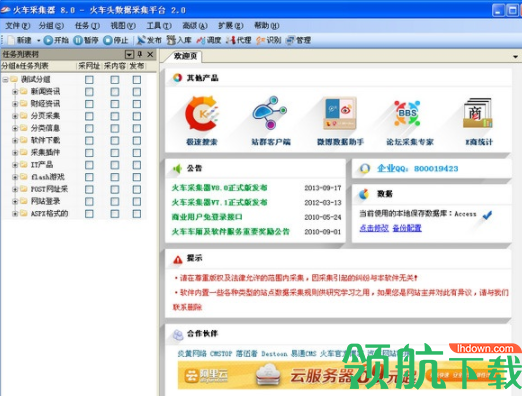Expand the 分页采集 folder node
Viewport: 522px width, 396px height.
click(x=15, y=116)
